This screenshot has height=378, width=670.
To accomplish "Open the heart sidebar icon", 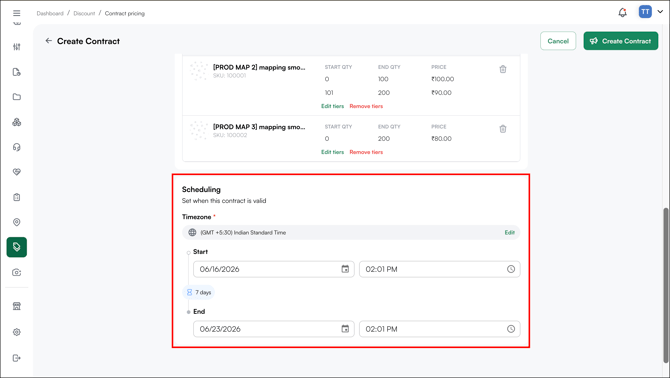I will click(17, 172).
